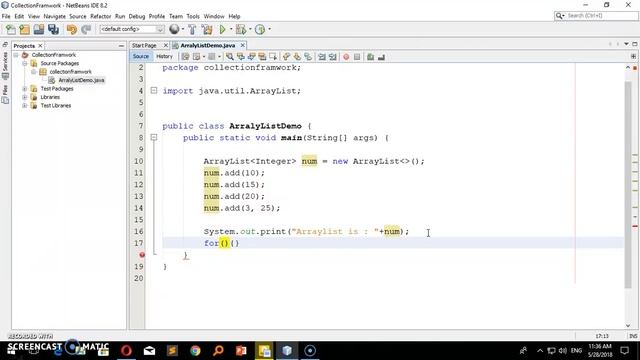Image resolution: width=640 pixels, height=360 pixels.
Task: Close the ArralyListDemo.java tab
Action: click(x=242, y=45)
